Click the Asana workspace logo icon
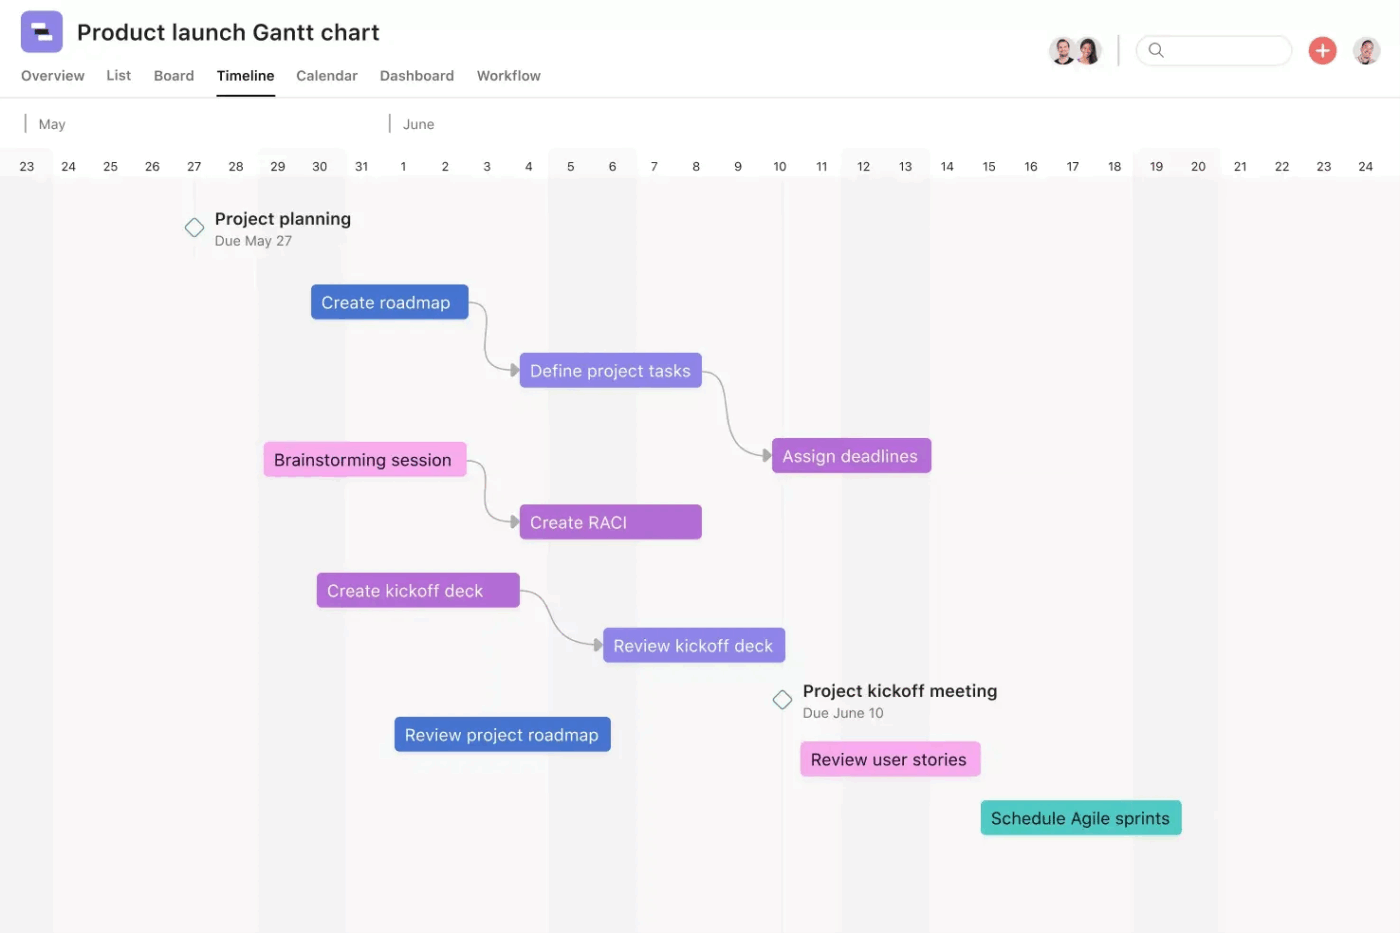The width and height of the screenshot is (1400, 933). point(41,31)
